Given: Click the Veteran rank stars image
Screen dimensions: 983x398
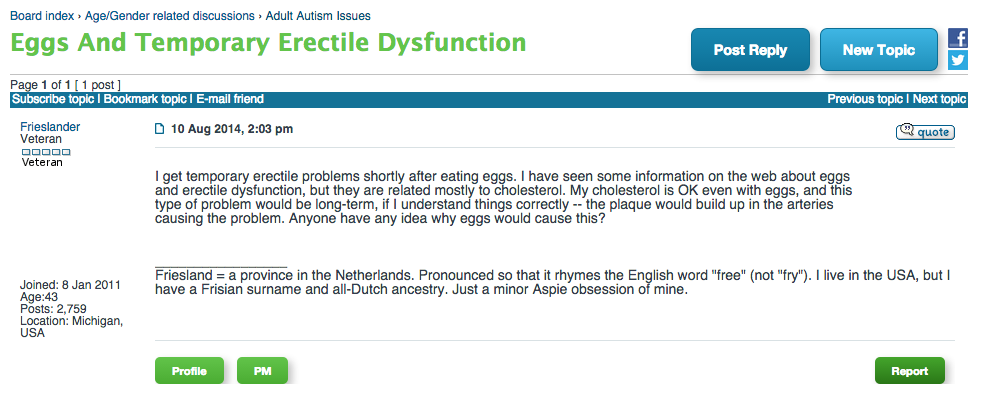Looking at the screenshot, I should pos(46,152).
